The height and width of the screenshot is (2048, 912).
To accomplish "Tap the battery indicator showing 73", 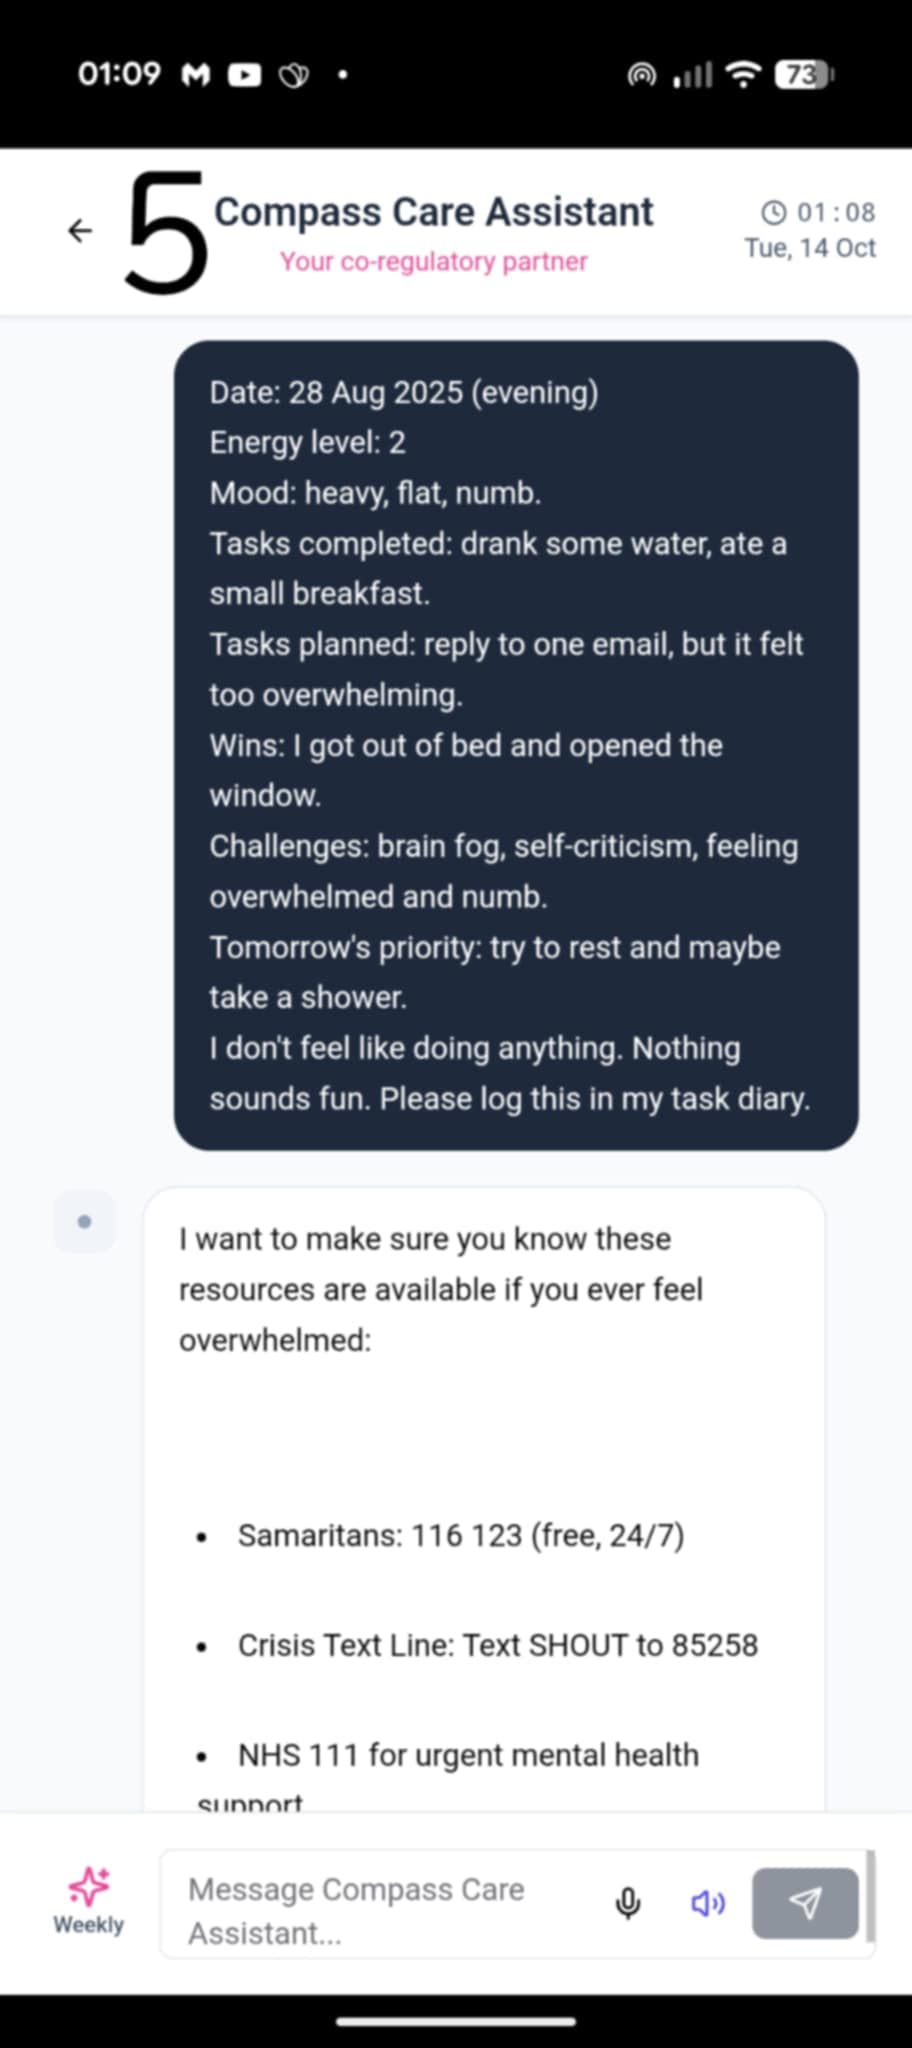I will [804, 75].
